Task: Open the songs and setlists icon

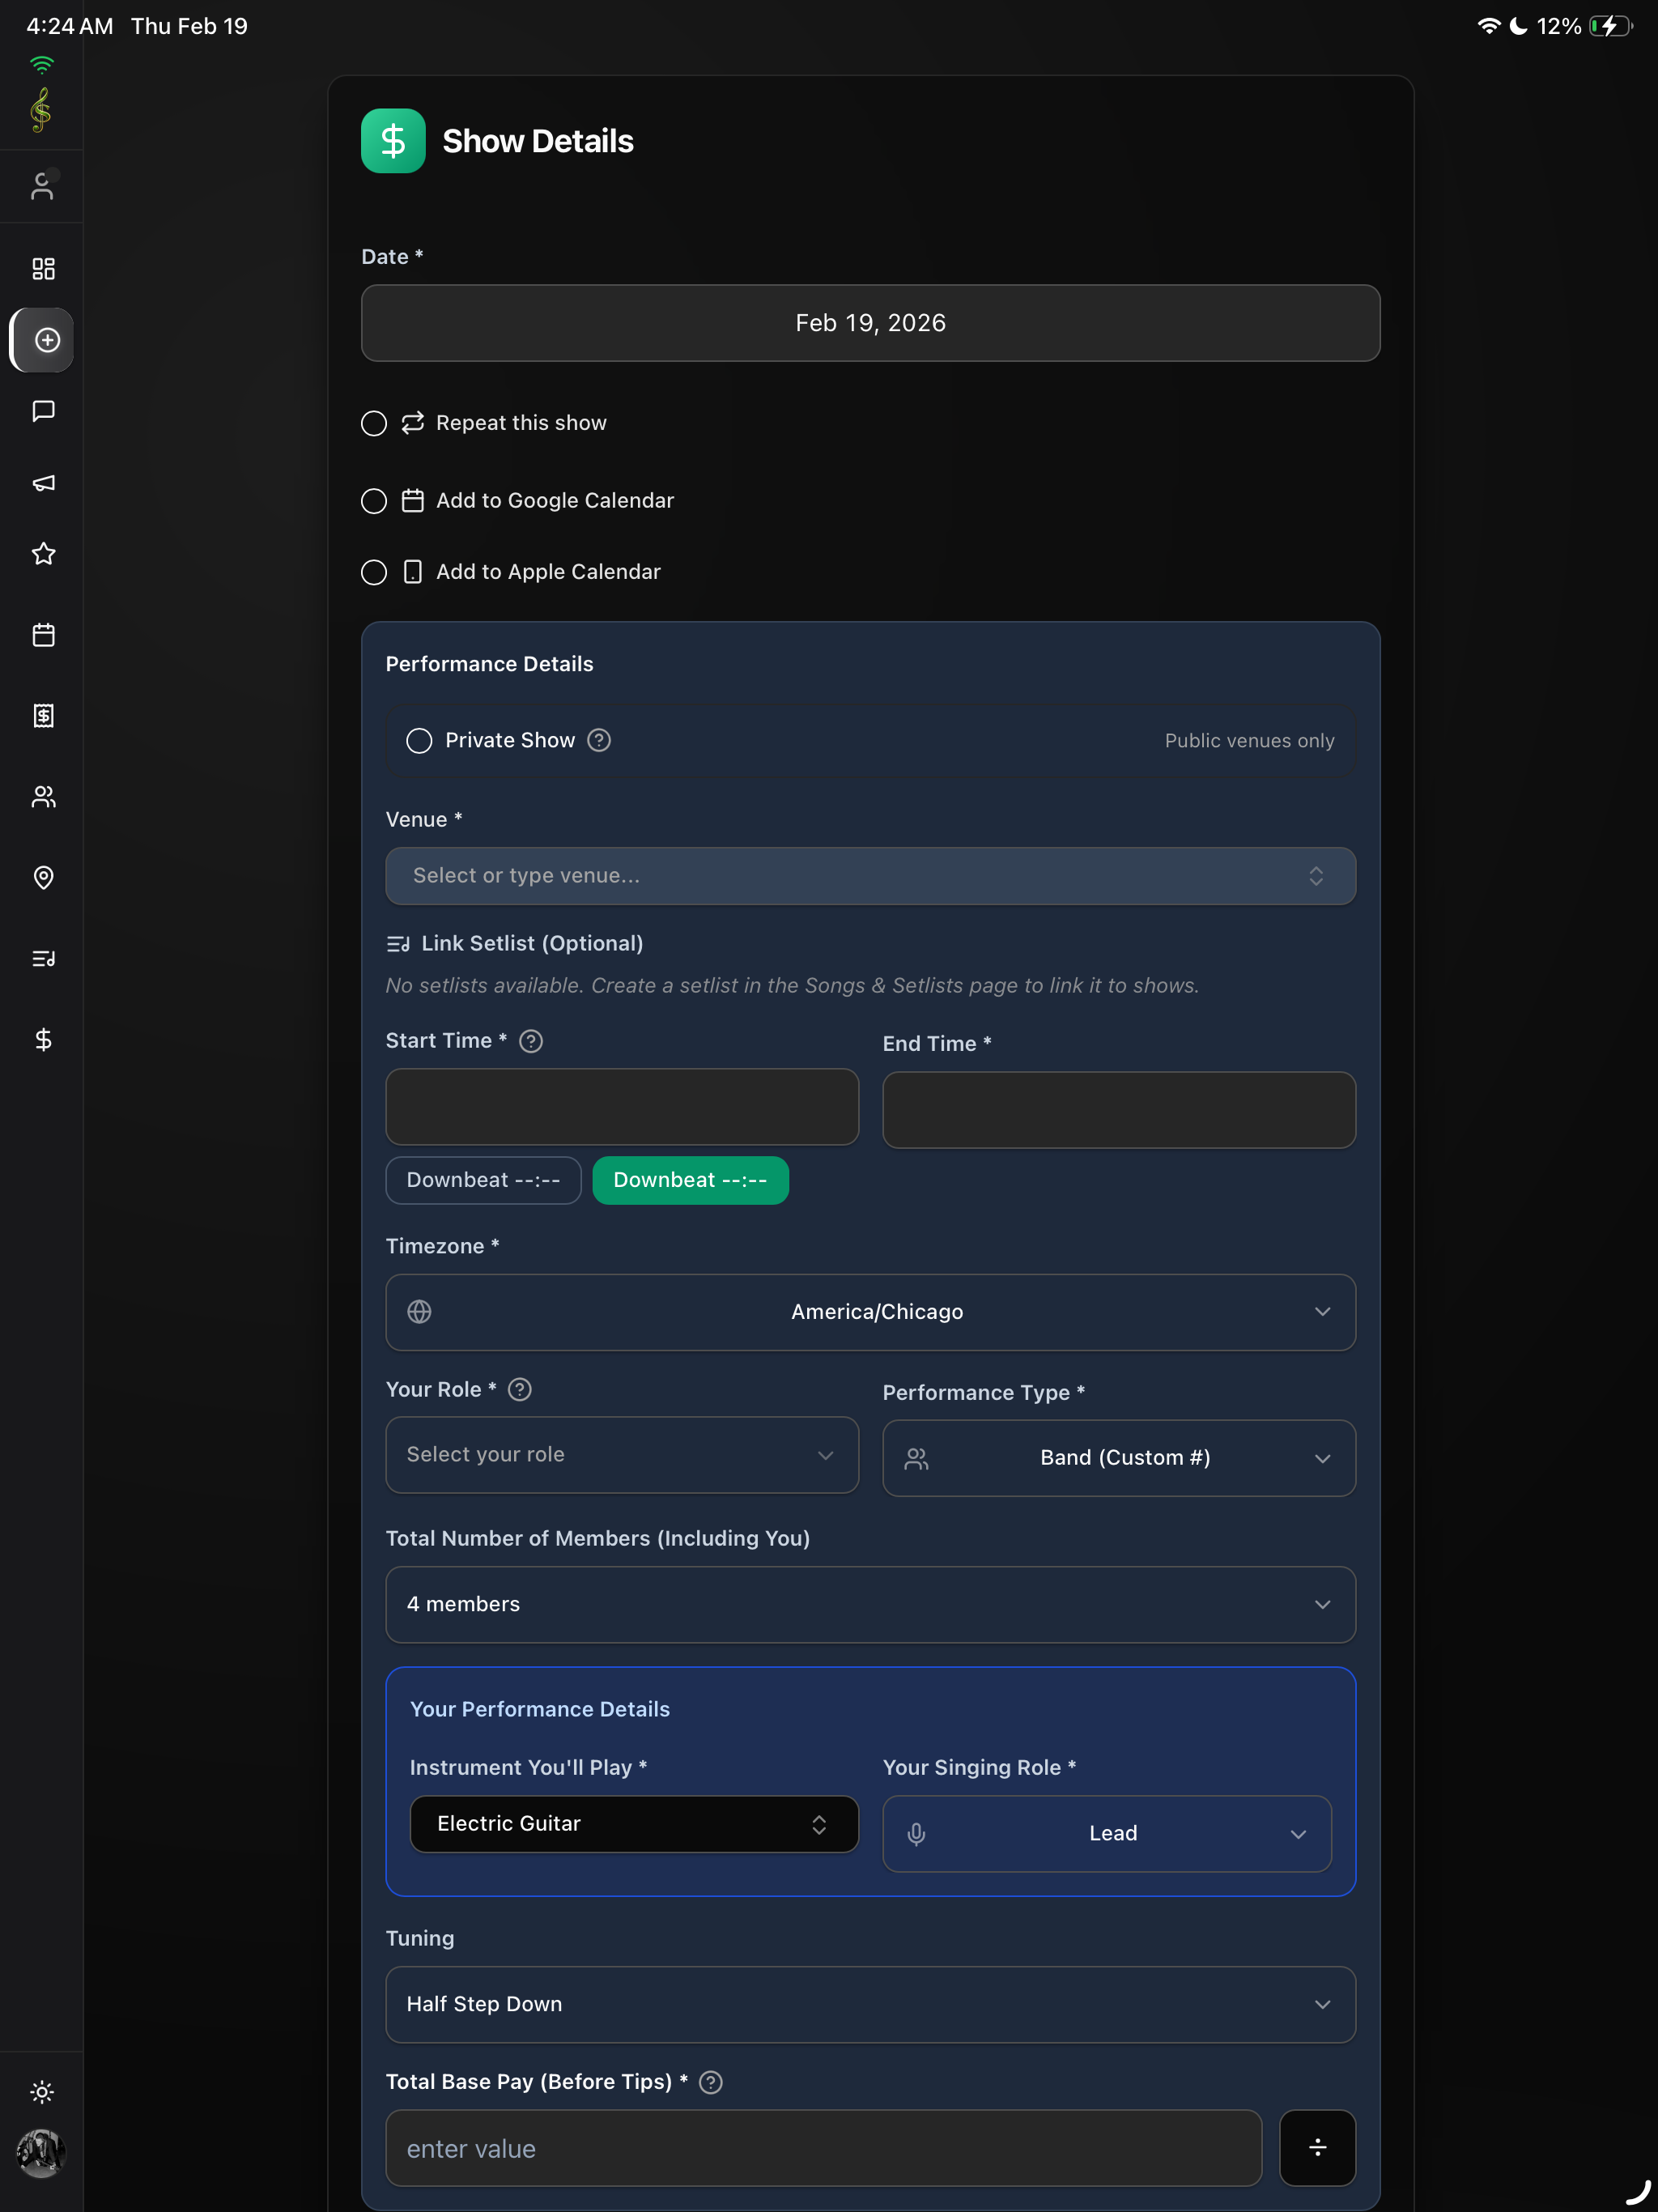Action: pyautogui.click(x=43, y=959)
